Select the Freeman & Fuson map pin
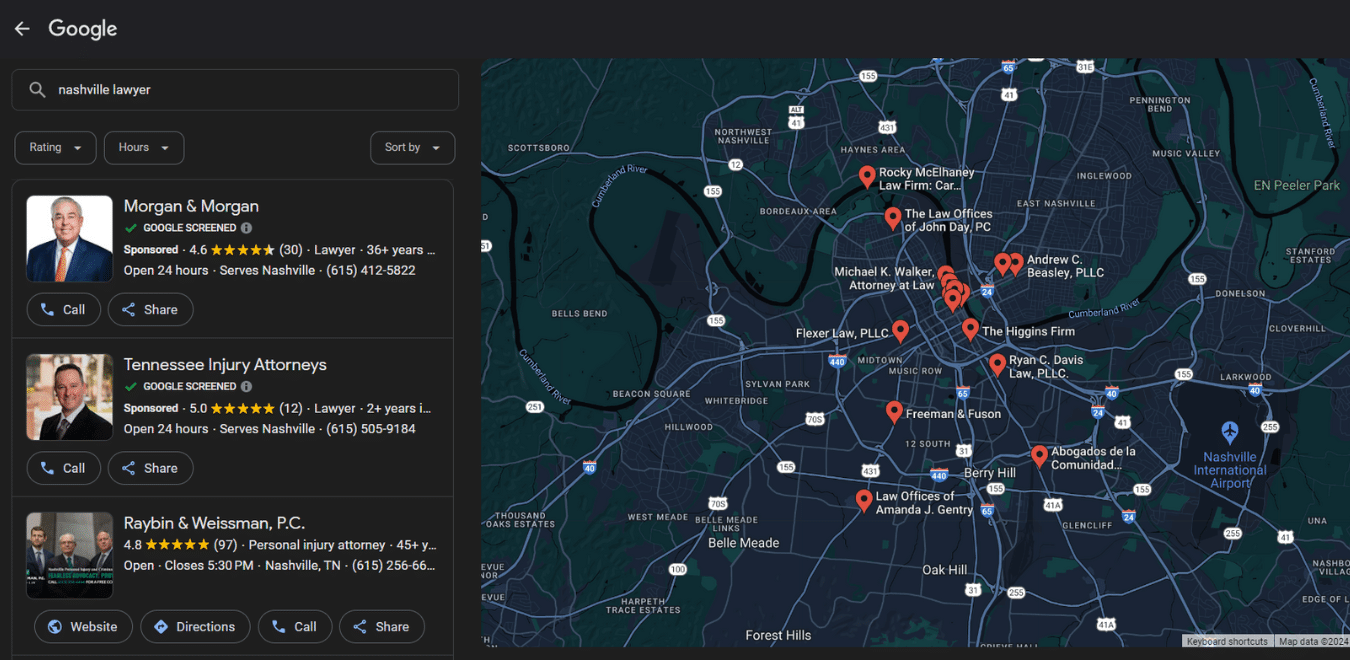 point(894,411)
